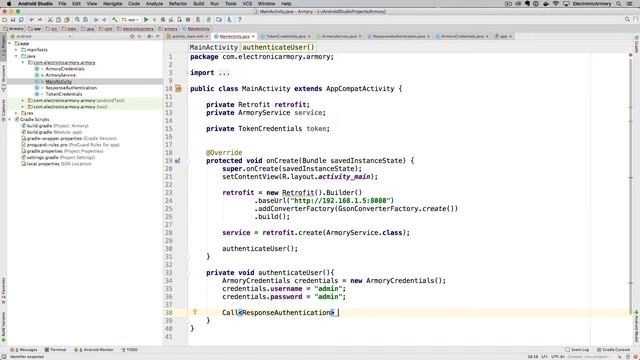Screen dimensions: 640x360
Task: Open the Messages tool window
Action: [24, 350]
